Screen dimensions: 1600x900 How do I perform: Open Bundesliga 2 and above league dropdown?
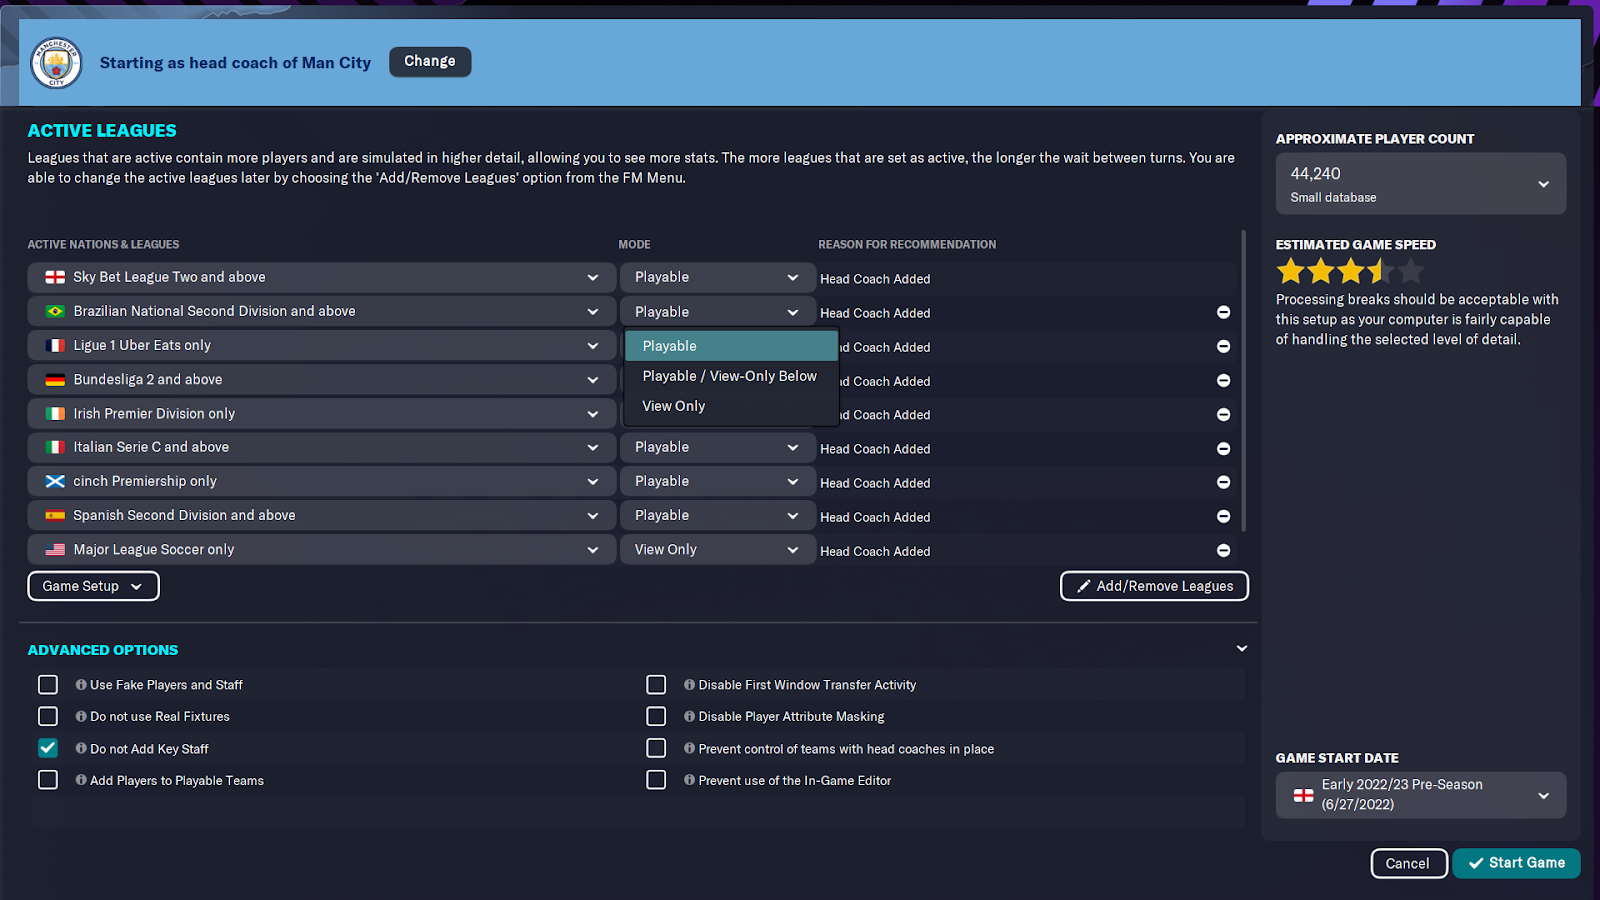click(321, 379)
